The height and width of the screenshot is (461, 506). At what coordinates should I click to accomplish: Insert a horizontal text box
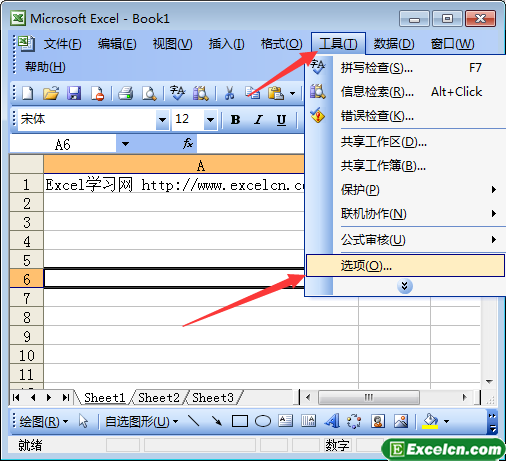[286, 421]
